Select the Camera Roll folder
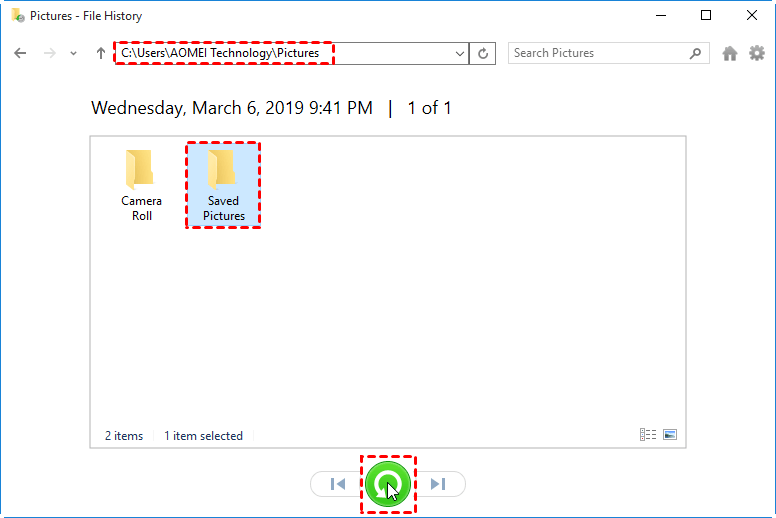Screen dimensions: 776x518 click(x=142, y=186)
